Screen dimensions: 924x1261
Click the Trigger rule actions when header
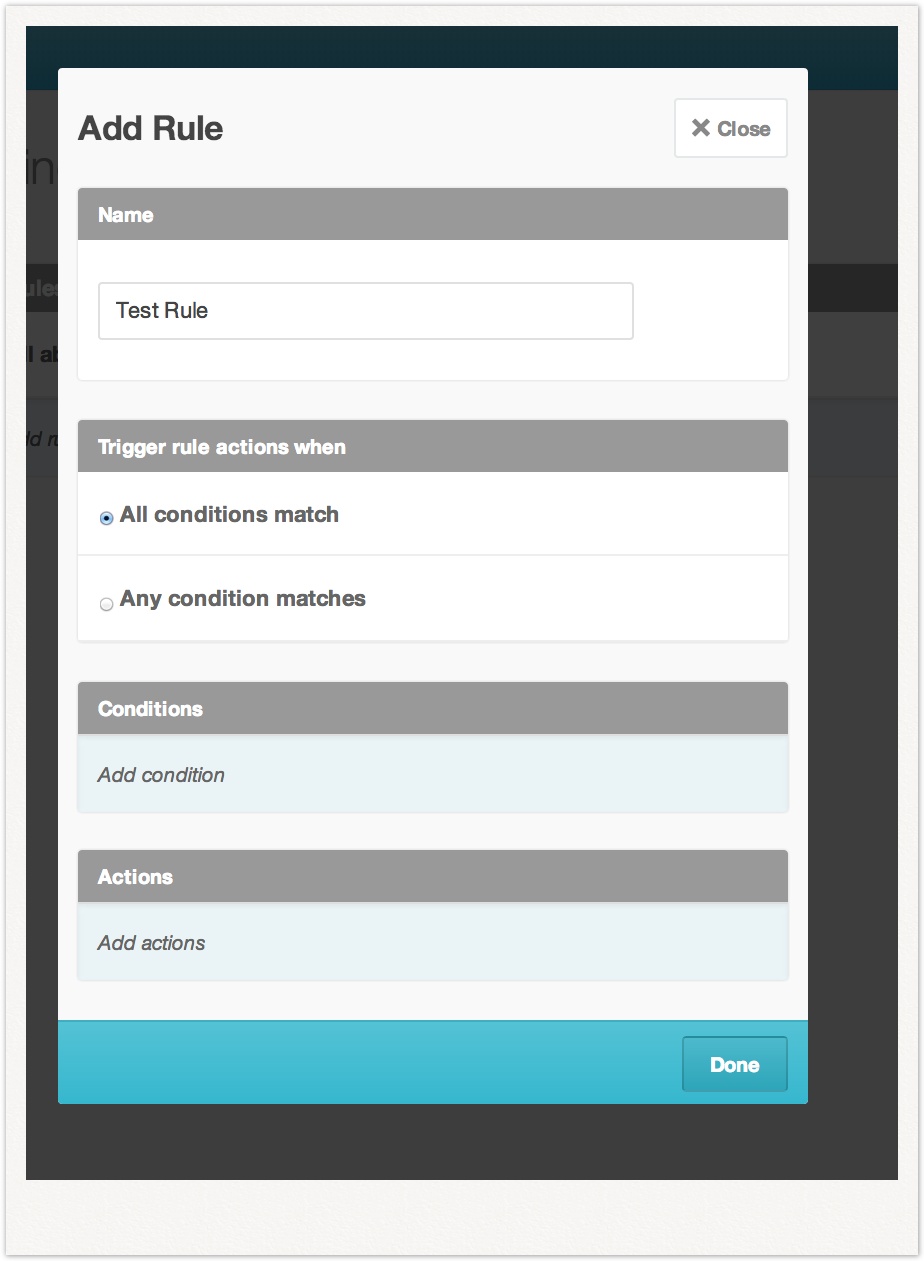pyautogui.click(x=433, y=447)
